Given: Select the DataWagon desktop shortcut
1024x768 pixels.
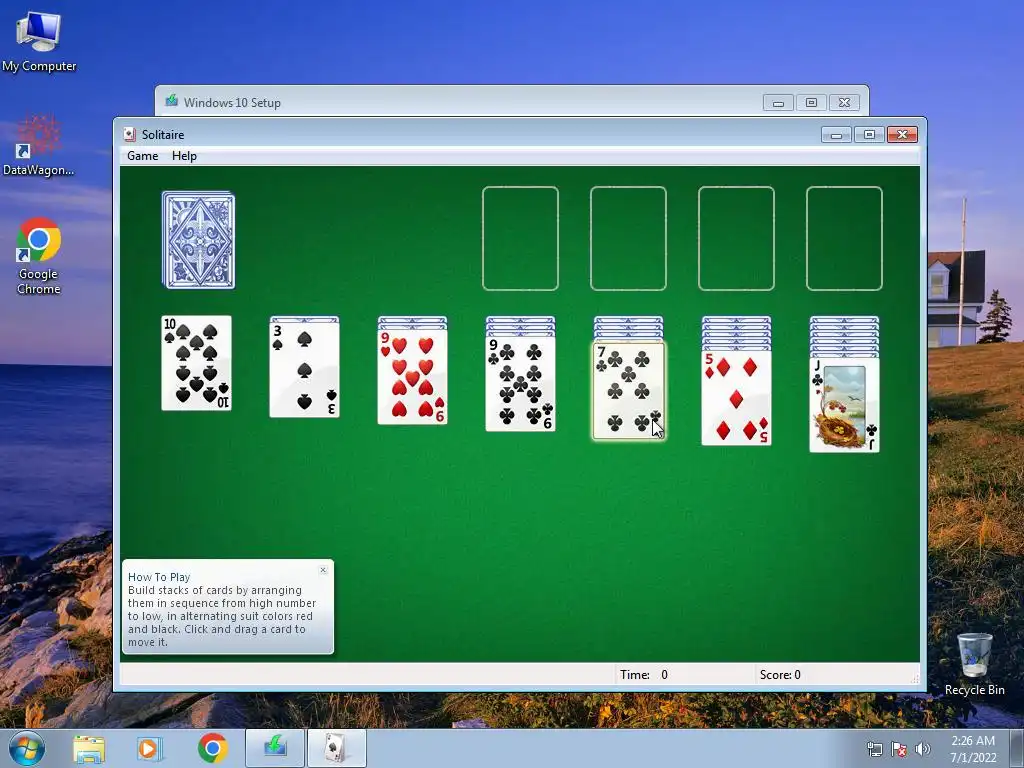Looking at the screenshot, I should point(39,146).
